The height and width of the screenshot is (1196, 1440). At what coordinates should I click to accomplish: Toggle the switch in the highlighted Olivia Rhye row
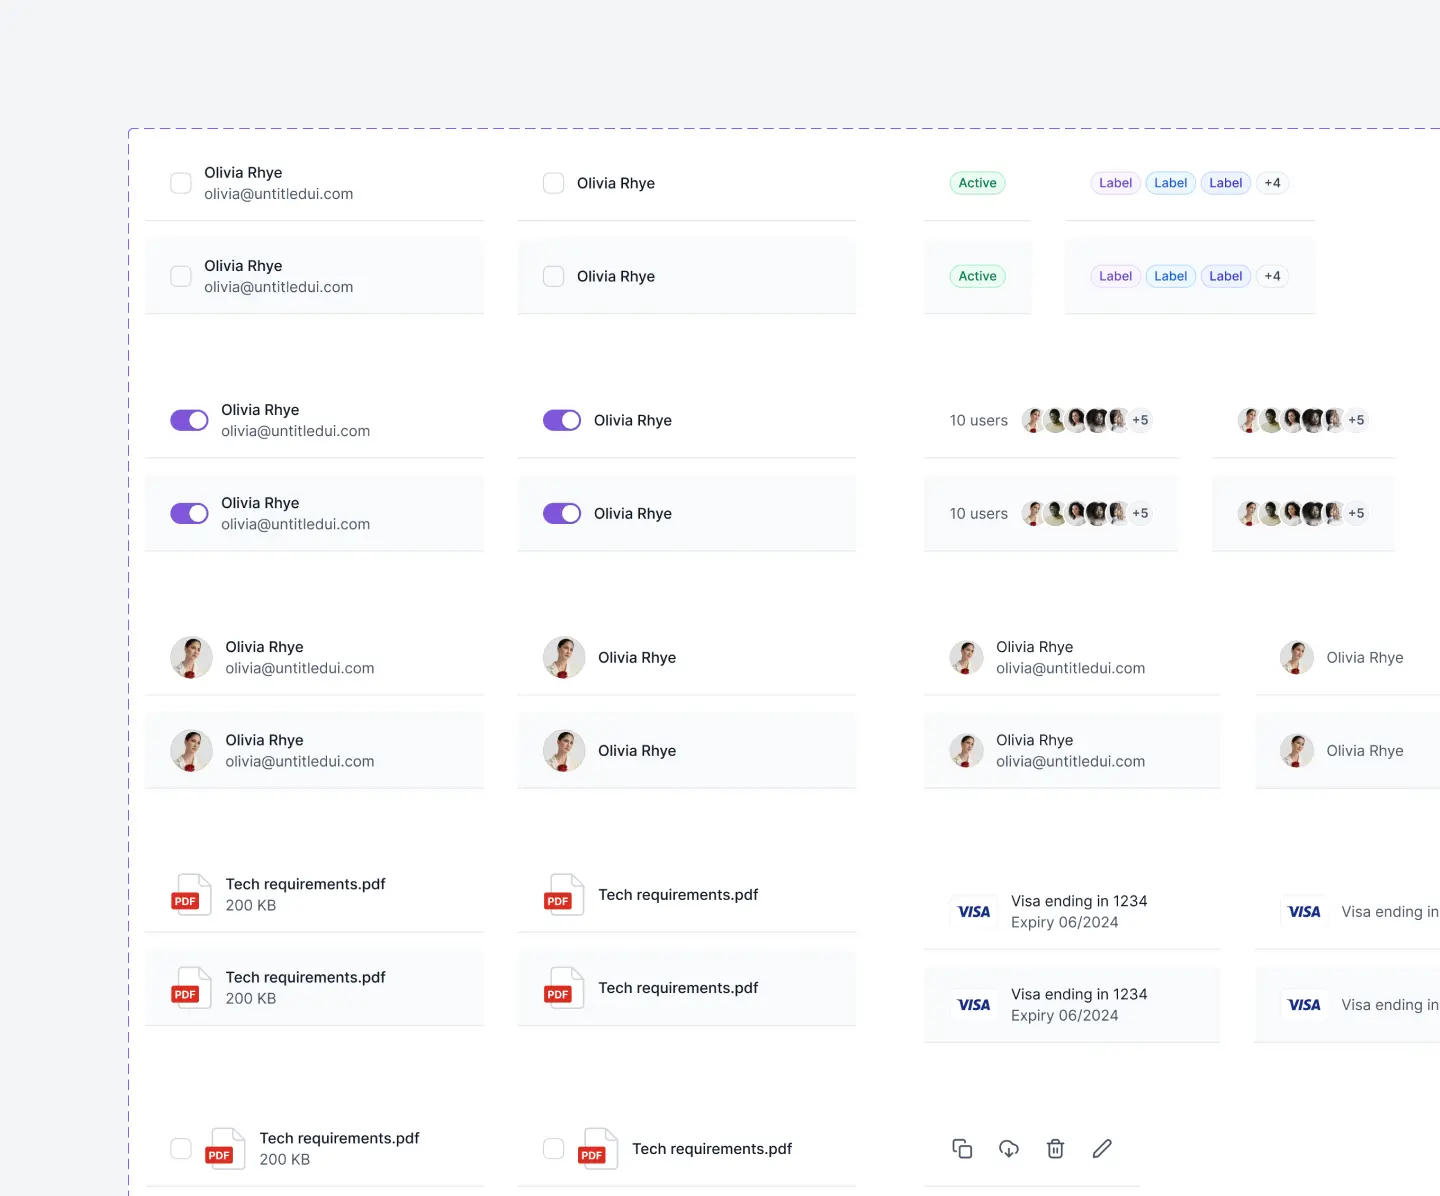point(189,513)
